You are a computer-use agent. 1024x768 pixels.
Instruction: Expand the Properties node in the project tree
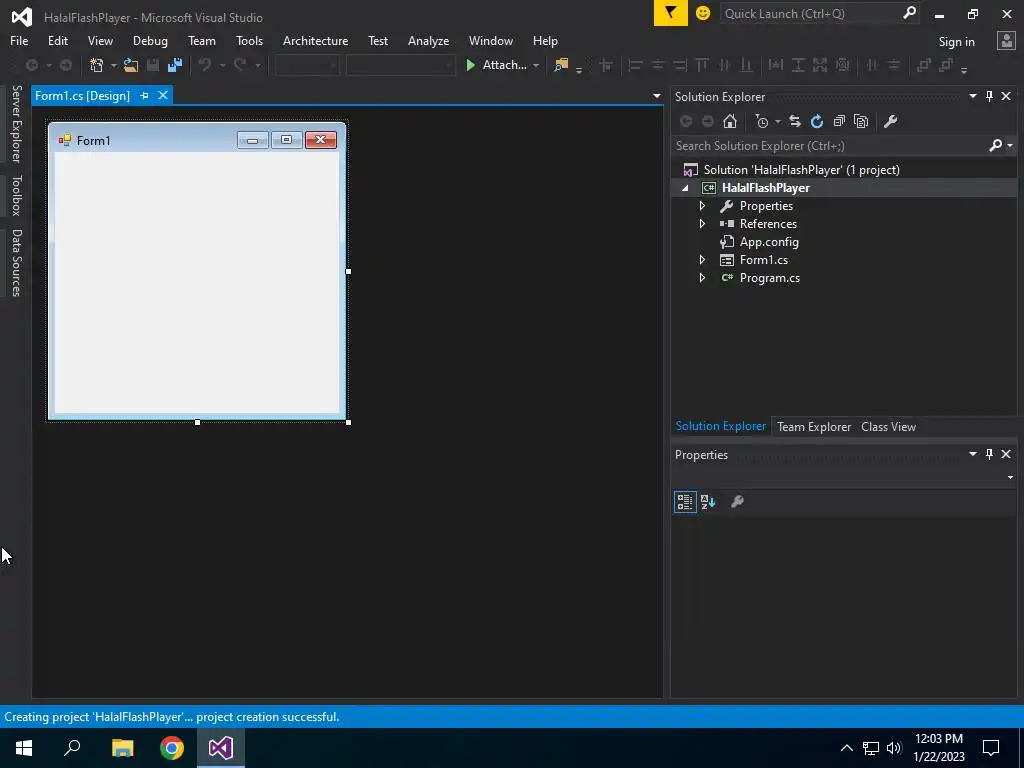click(702, 206)
